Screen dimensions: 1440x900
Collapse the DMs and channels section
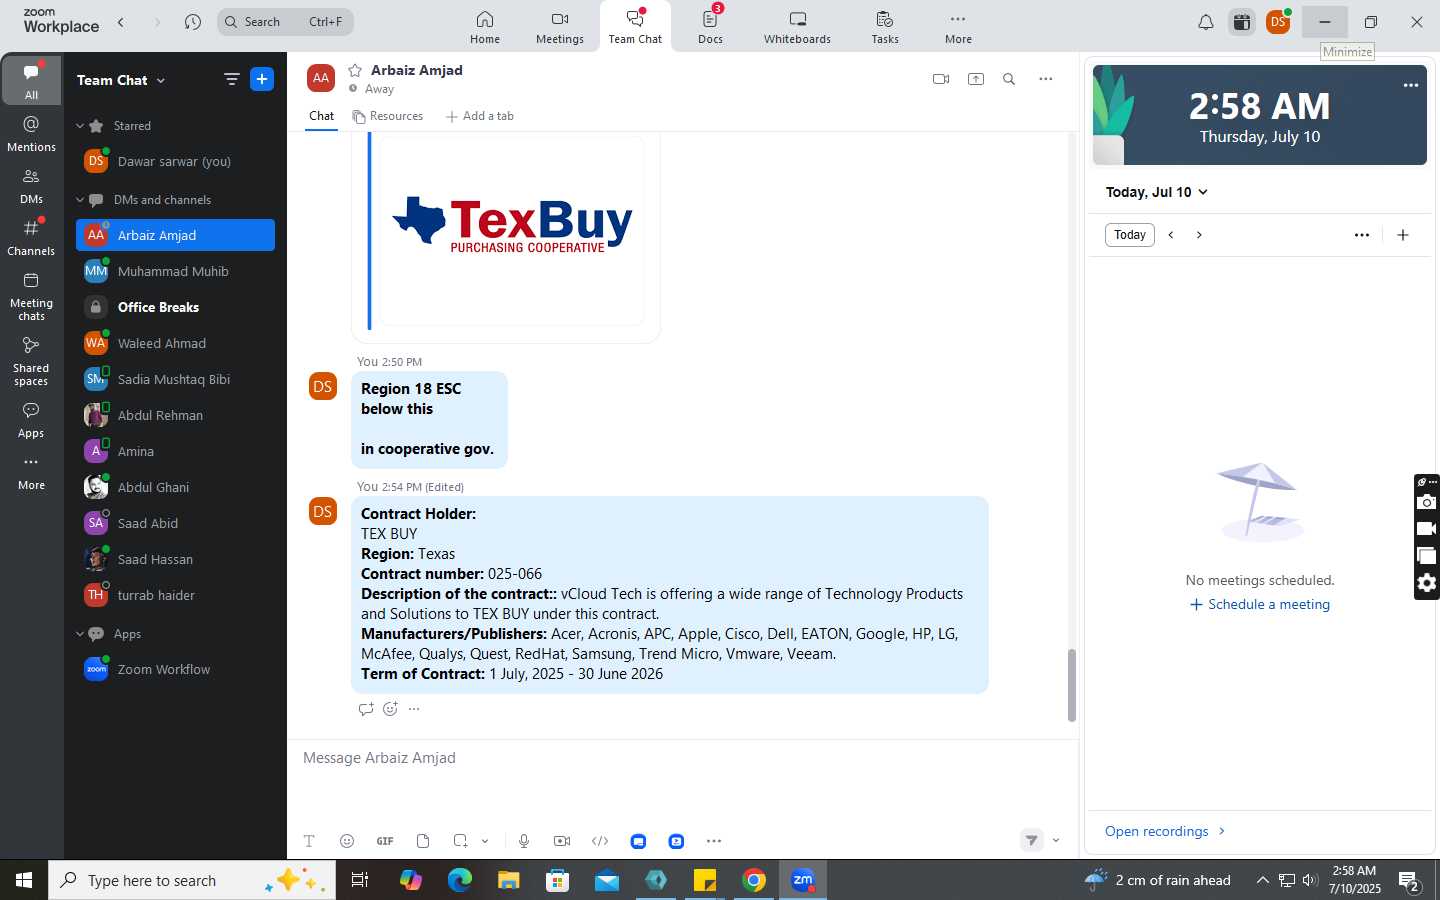click(x=80, y=200)
